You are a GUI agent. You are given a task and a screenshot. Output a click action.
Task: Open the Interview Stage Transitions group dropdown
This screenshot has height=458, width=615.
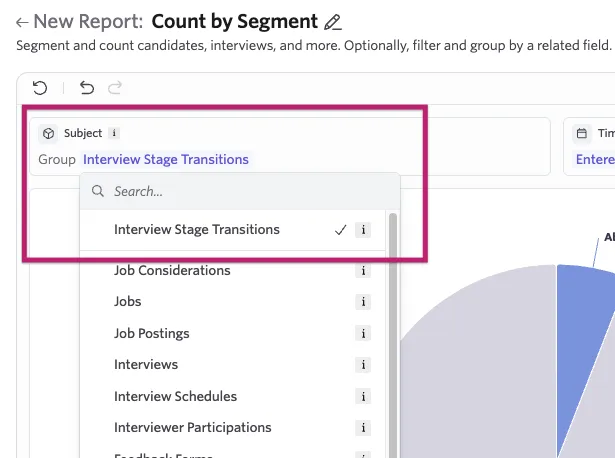pos(166,160)
